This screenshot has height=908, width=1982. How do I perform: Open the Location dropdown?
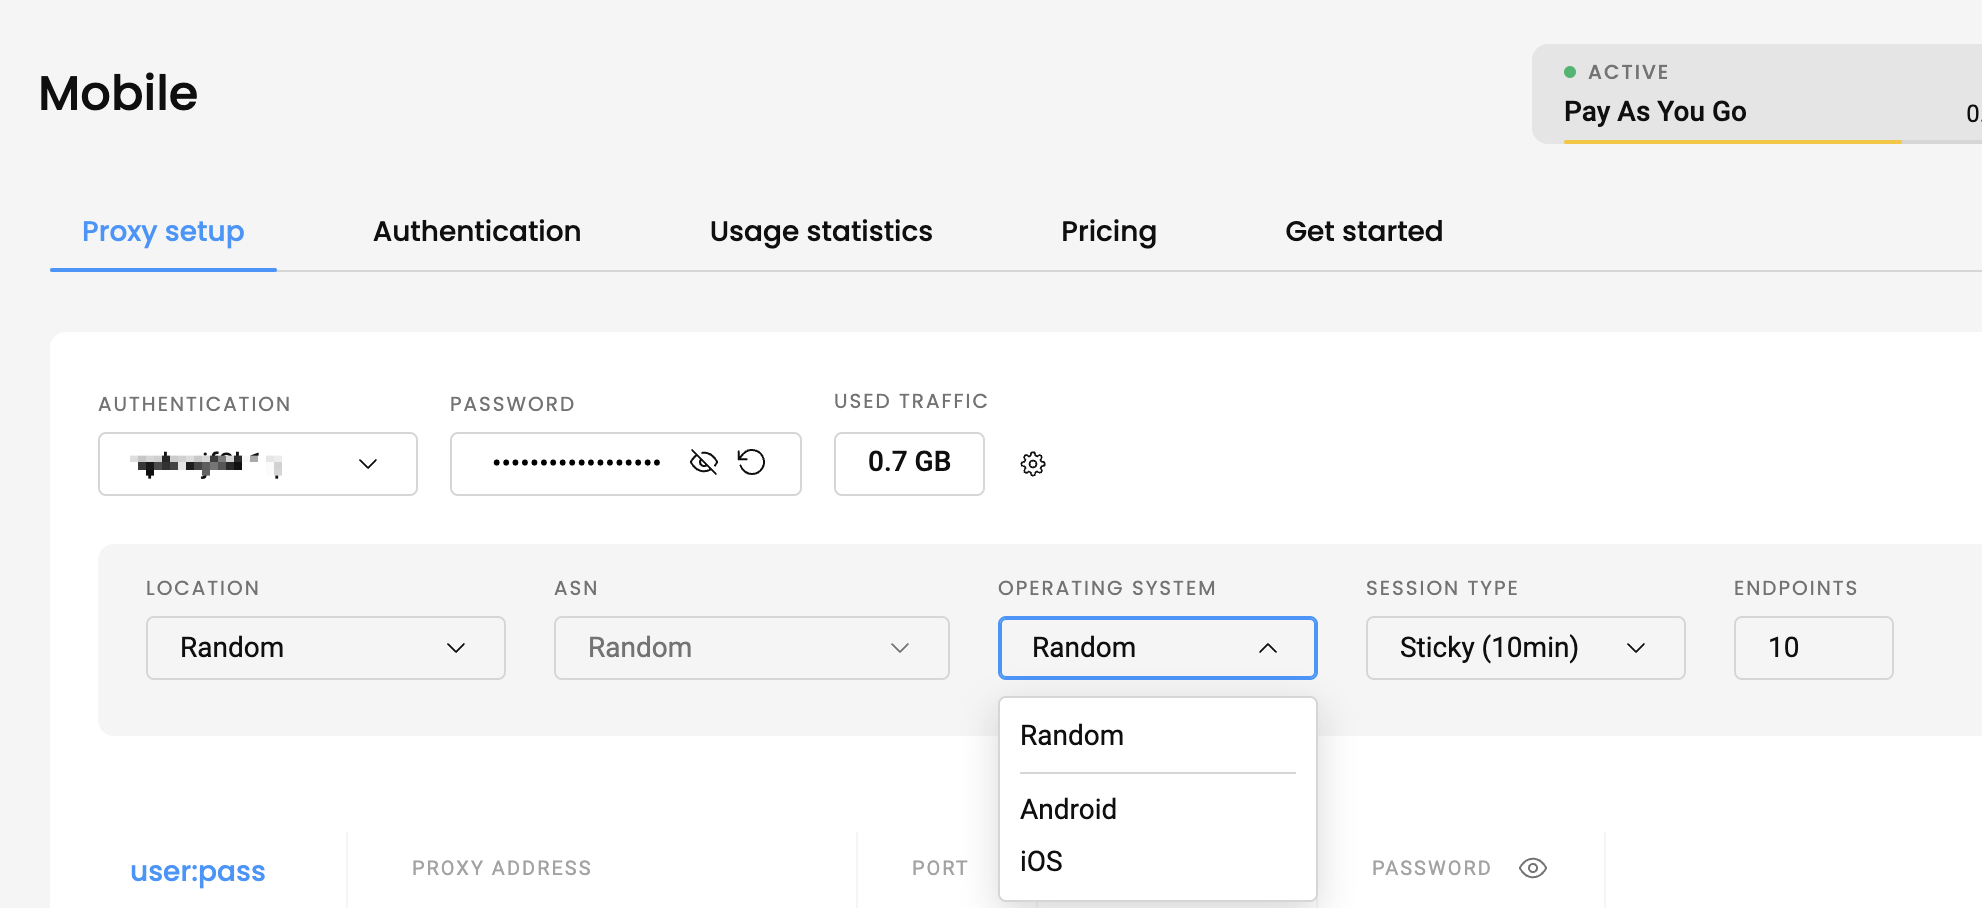pyautogui.click(x=326, y=648)
